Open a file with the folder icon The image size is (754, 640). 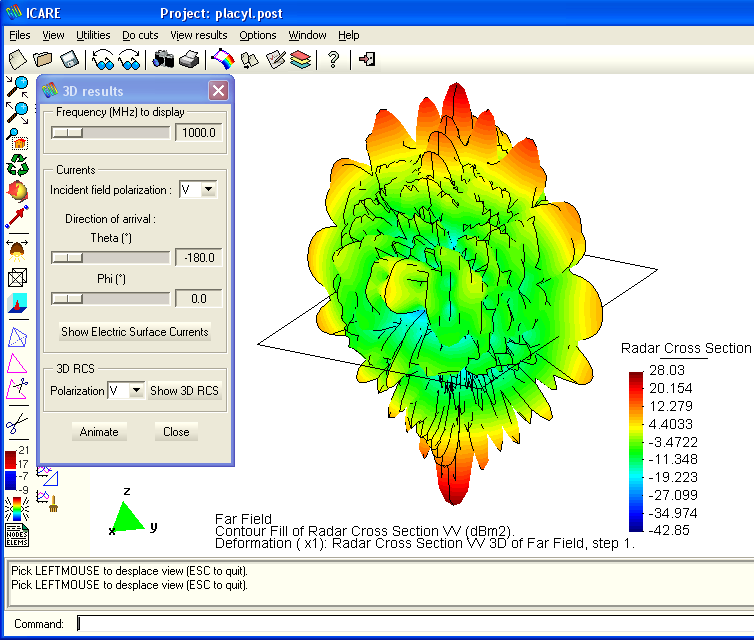(43, 60)
